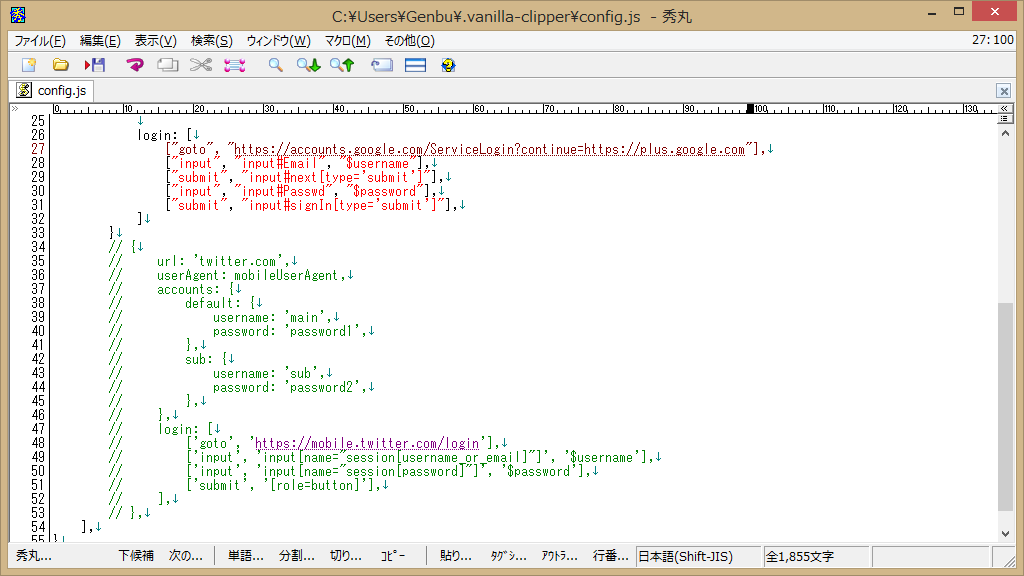The width and height of the screenshot is (1024, 576).
Task: Open the ファイル(F) menu
Action: pos(41,41)
